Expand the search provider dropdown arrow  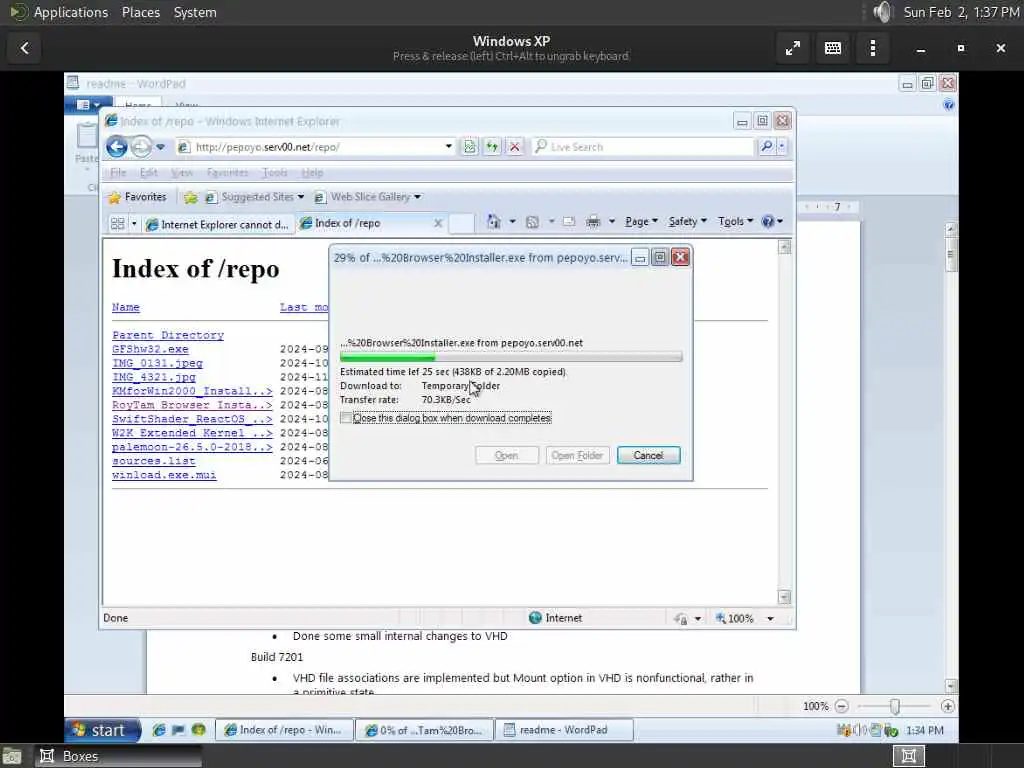[x=782, y=147]
